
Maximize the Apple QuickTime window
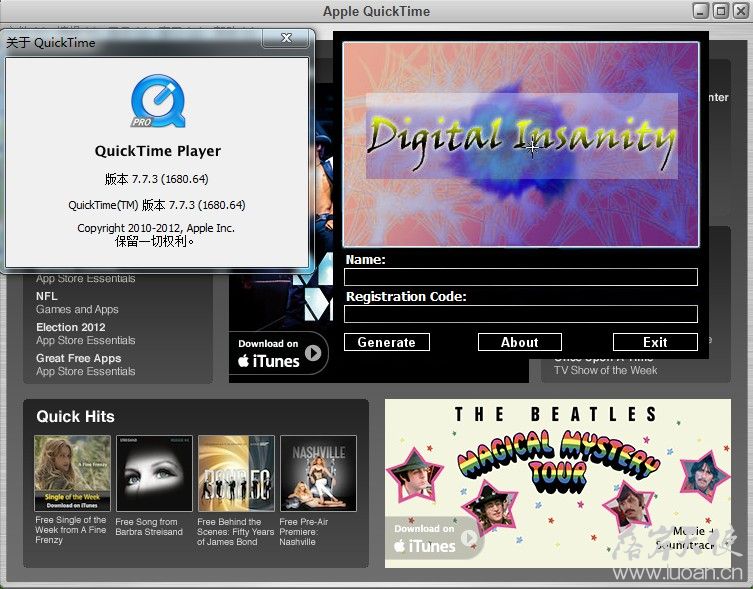720,11
